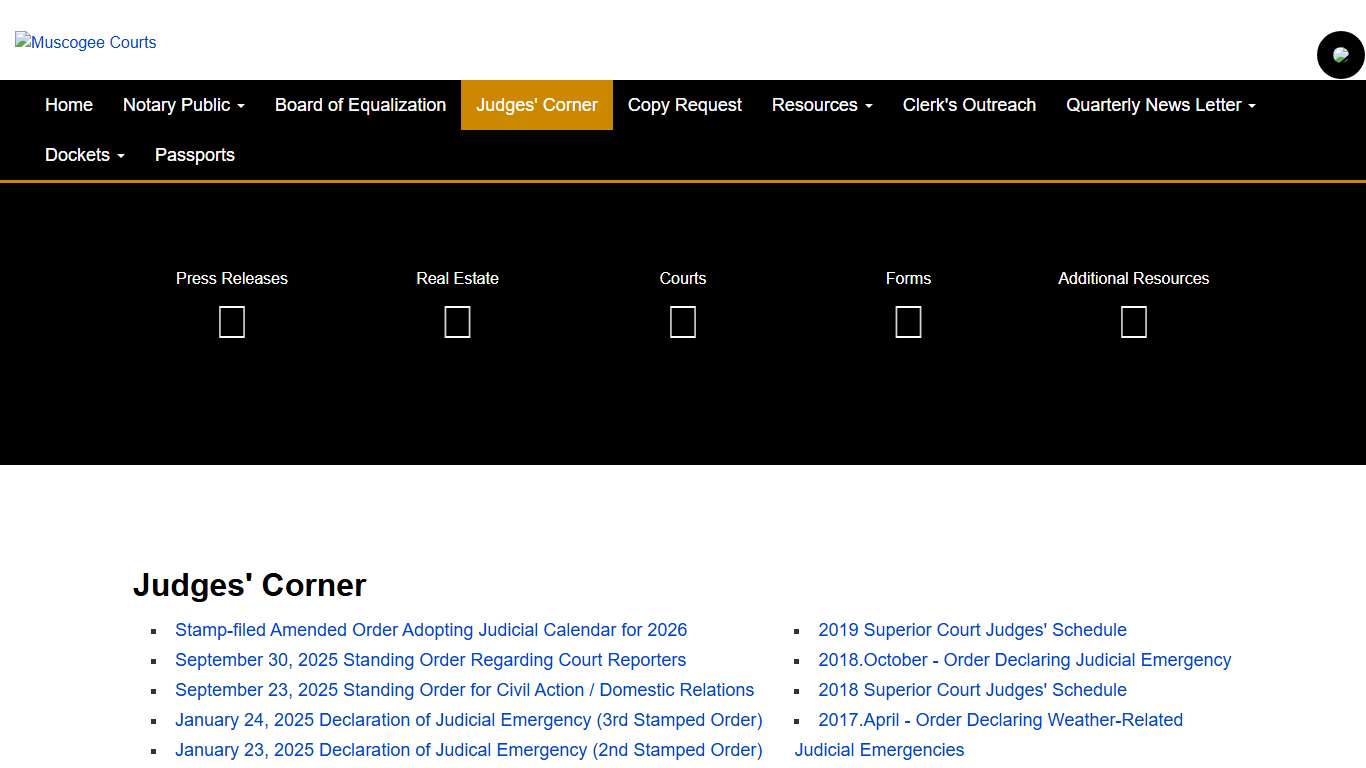Image resolution: width=1366 pixels, height=768 pixels.
Task: Open the accessibility widget in the corner
Action: 1340,55
